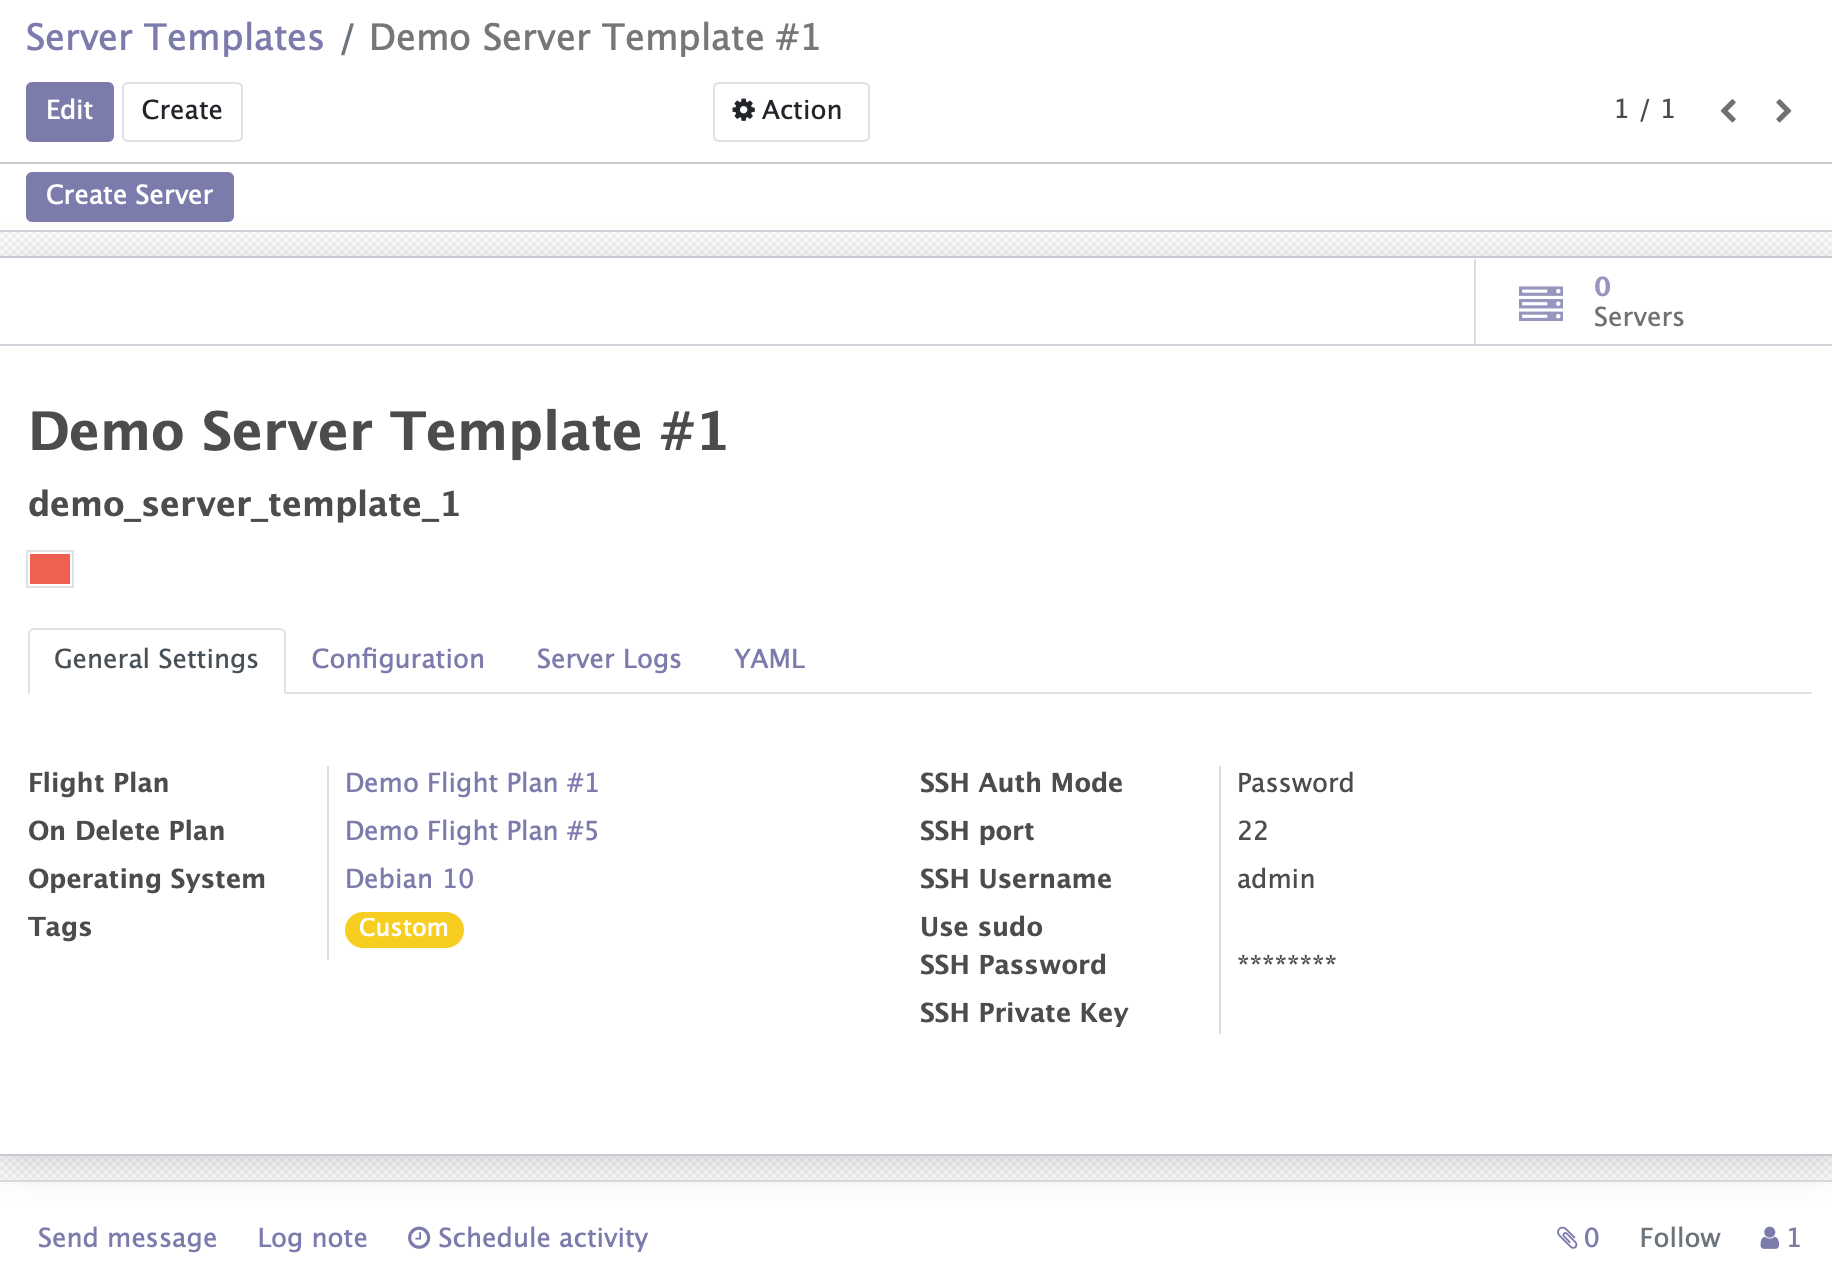Open the Debian 10 operating system link
This screenshot has height=1276, width=1832.
(409, 879)
